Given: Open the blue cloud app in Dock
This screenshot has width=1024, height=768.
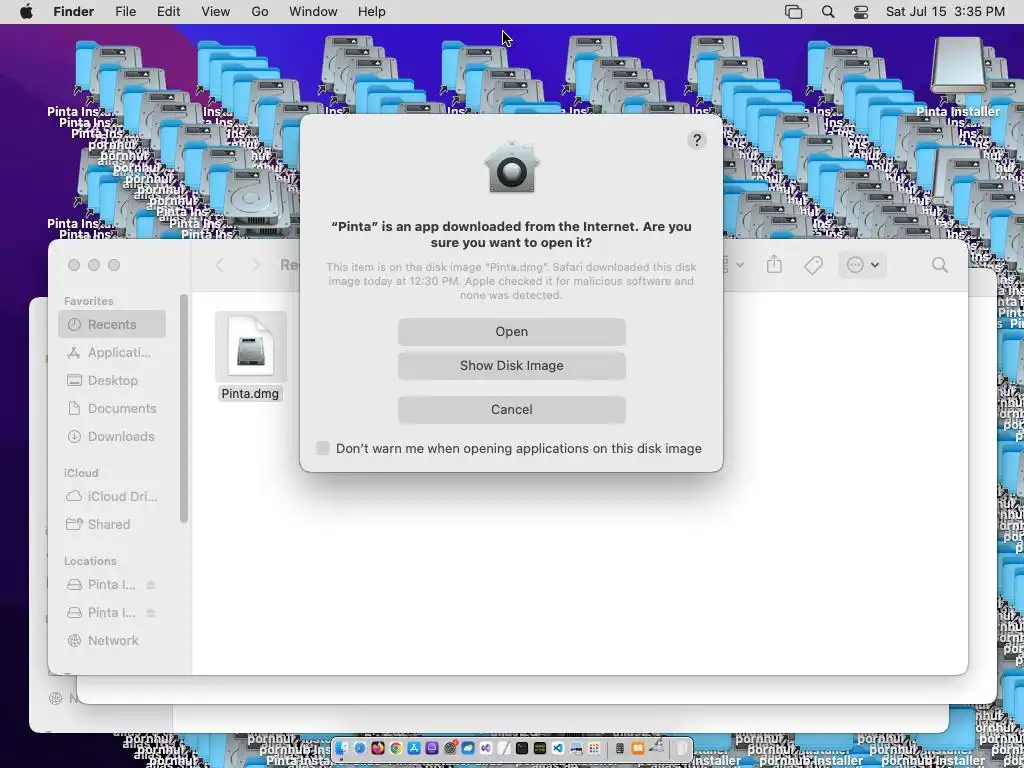Looking at the screenshot, I should point(468,748).
